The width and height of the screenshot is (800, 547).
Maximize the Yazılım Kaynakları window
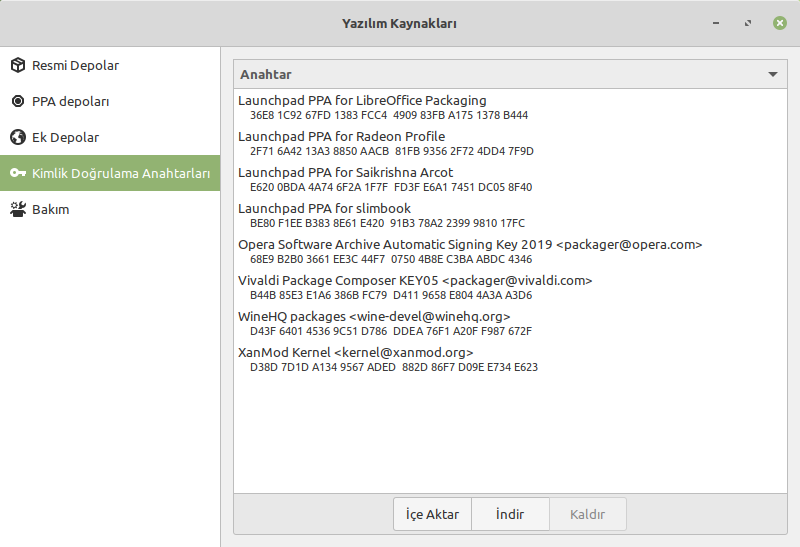coord(748,23)
